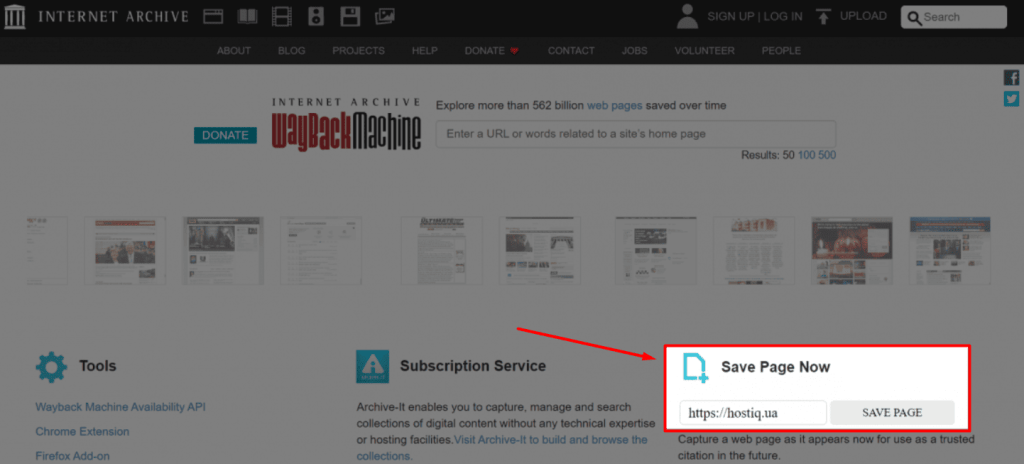Open the second site thumbnail with news photo

tap(125, 251)
